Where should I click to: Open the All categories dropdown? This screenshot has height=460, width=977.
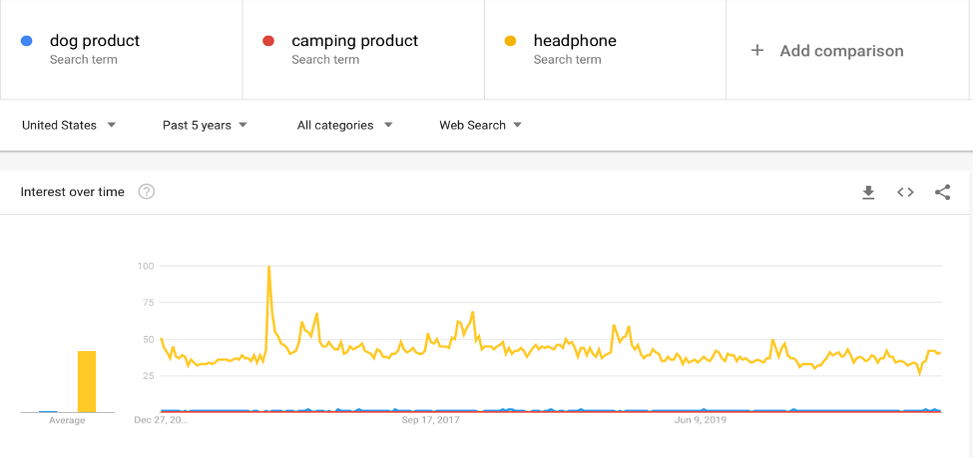click(x=344, y=125)
